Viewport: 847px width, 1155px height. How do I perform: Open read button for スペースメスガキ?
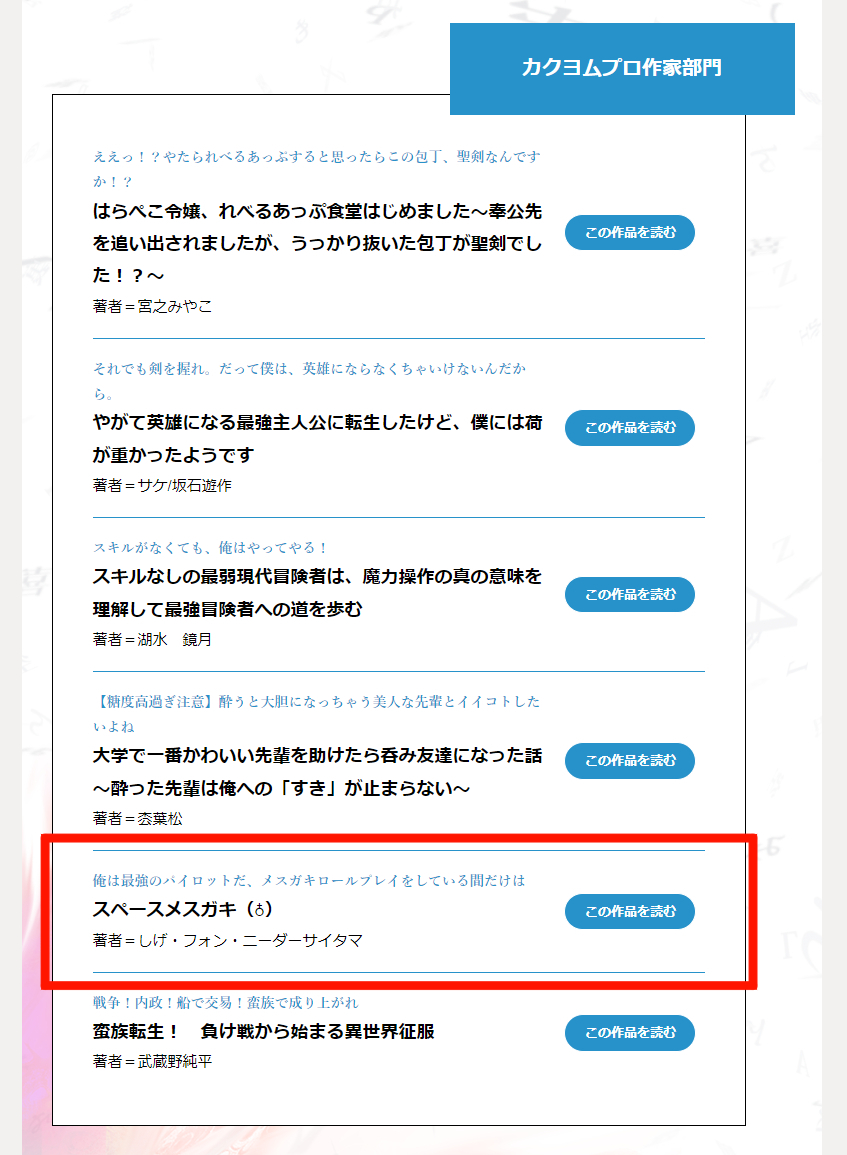click(x=630, y=911)
